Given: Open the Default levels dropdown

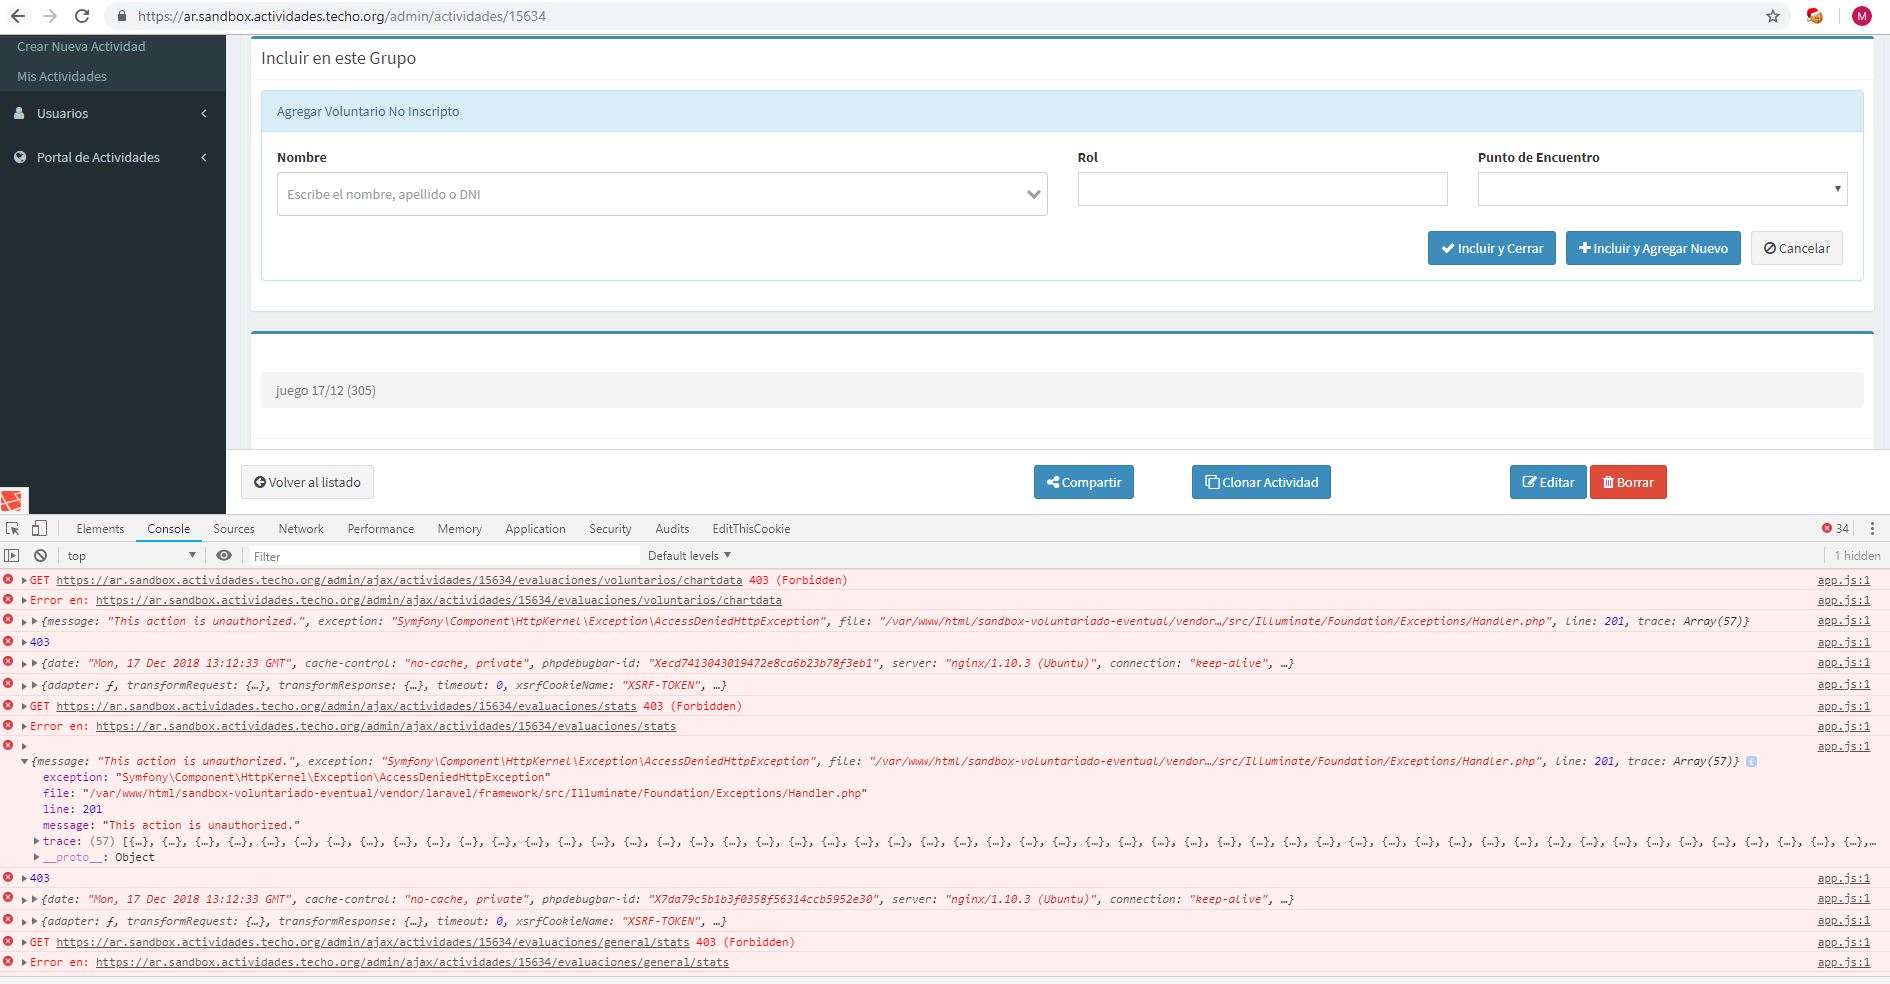Looking at the screenshot, I should [689, 555].
